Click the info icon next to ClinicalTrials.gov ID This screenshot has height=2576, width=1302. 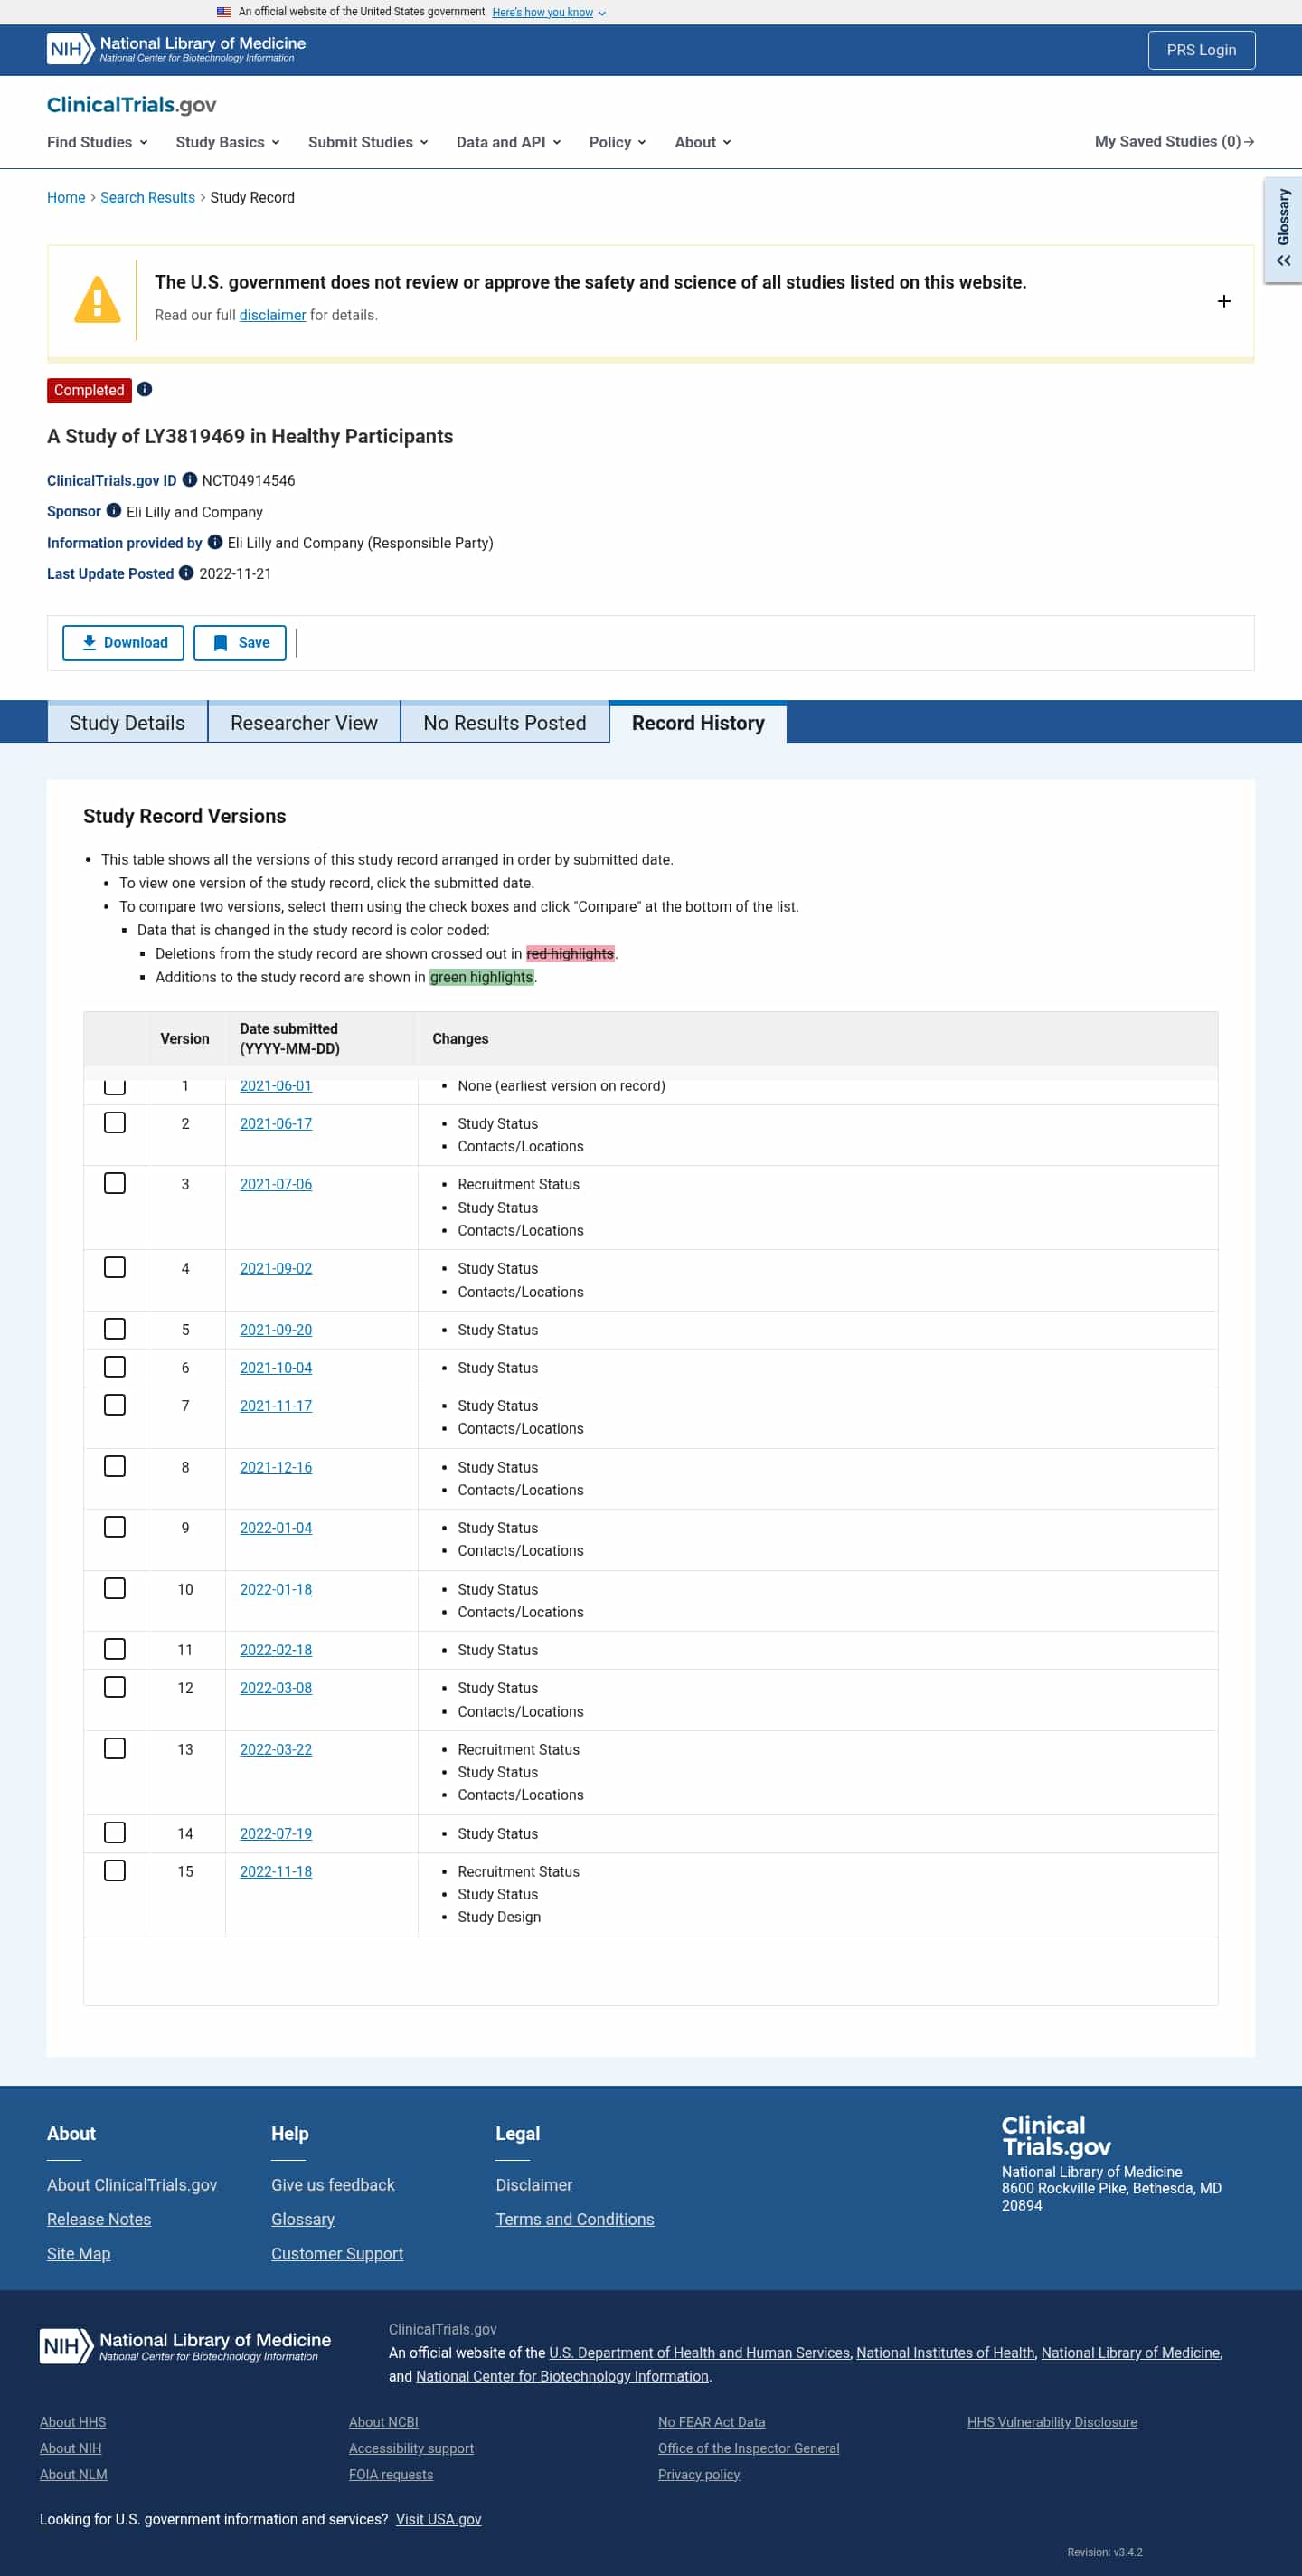[x=190, y=480]
